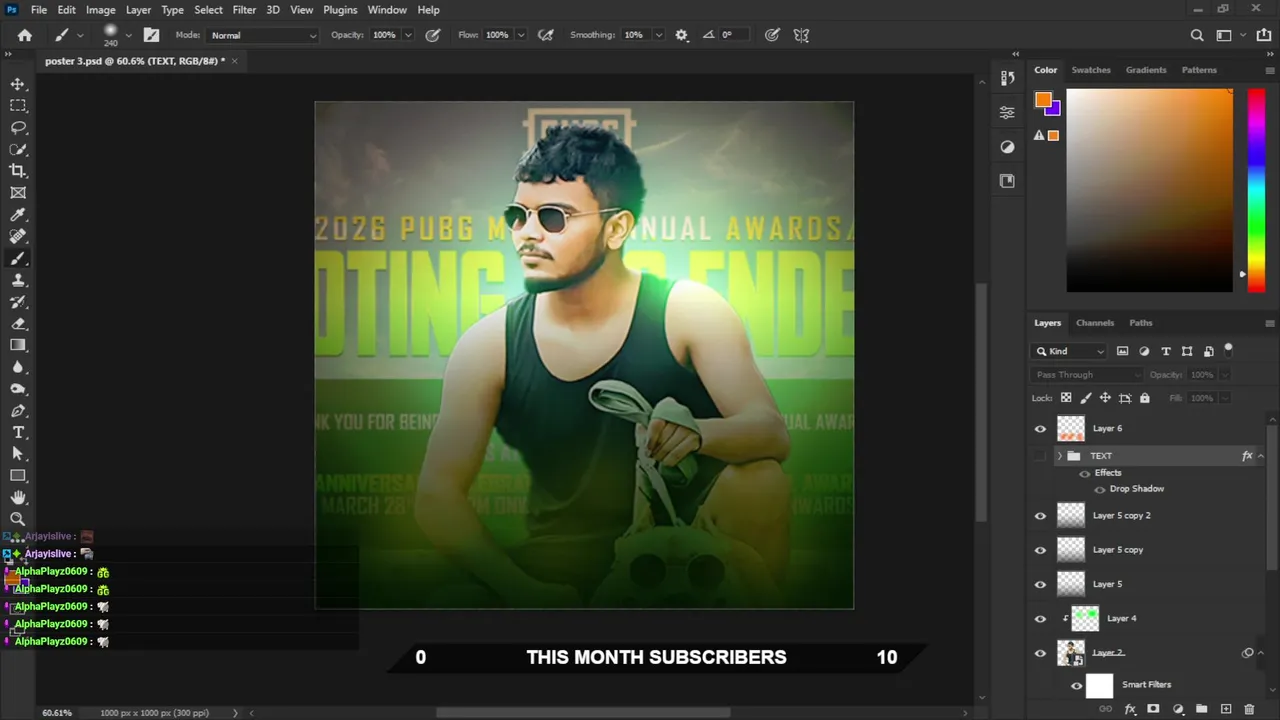Add a layer mask from Layers footer
Viewport: 1280px width, 720px height.
tap(1153, 709)
